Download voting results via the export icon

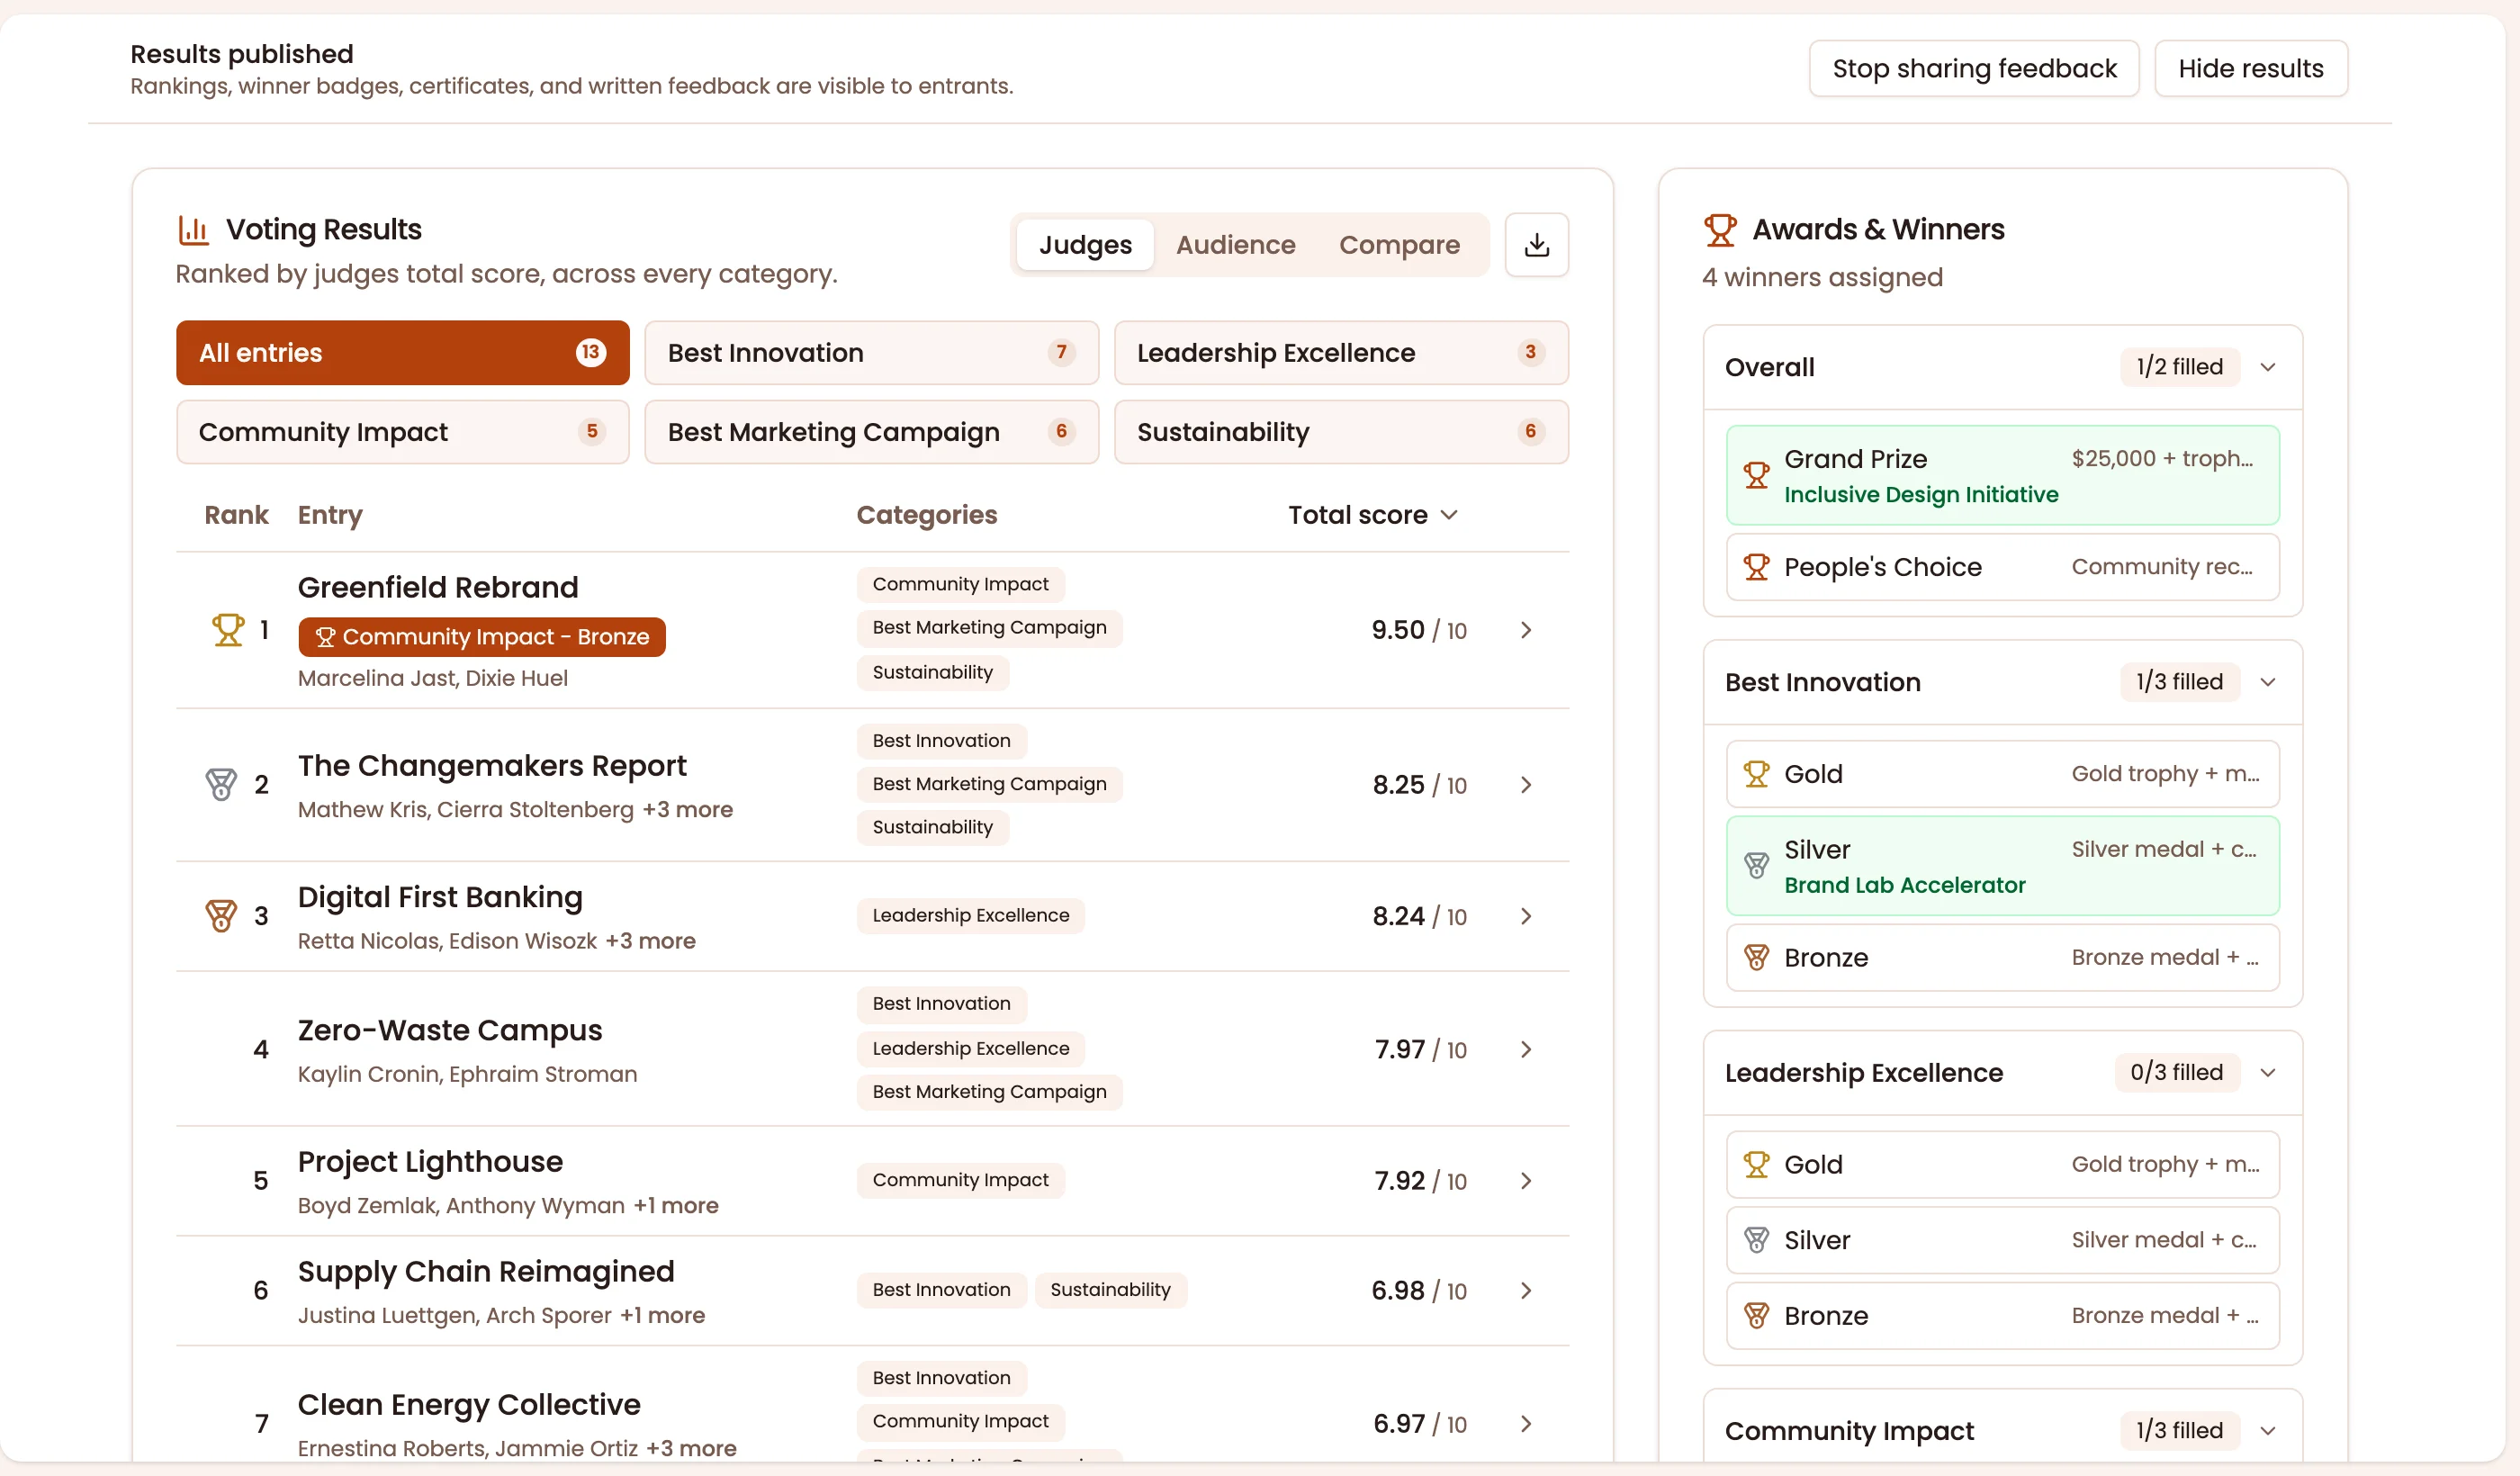[1536, 244]
